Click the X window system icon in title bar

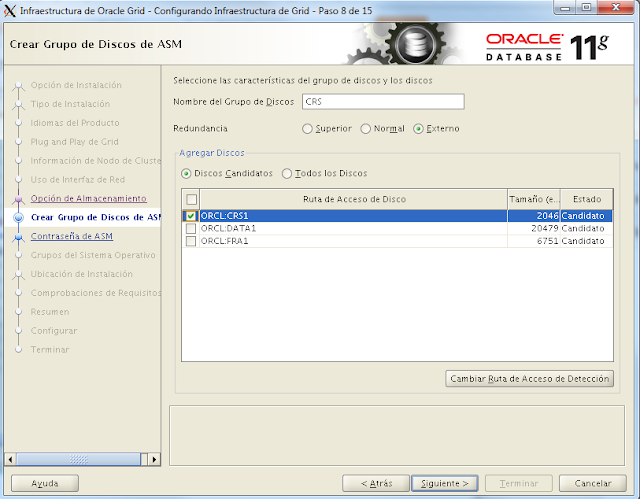click(x=10, y=11)
